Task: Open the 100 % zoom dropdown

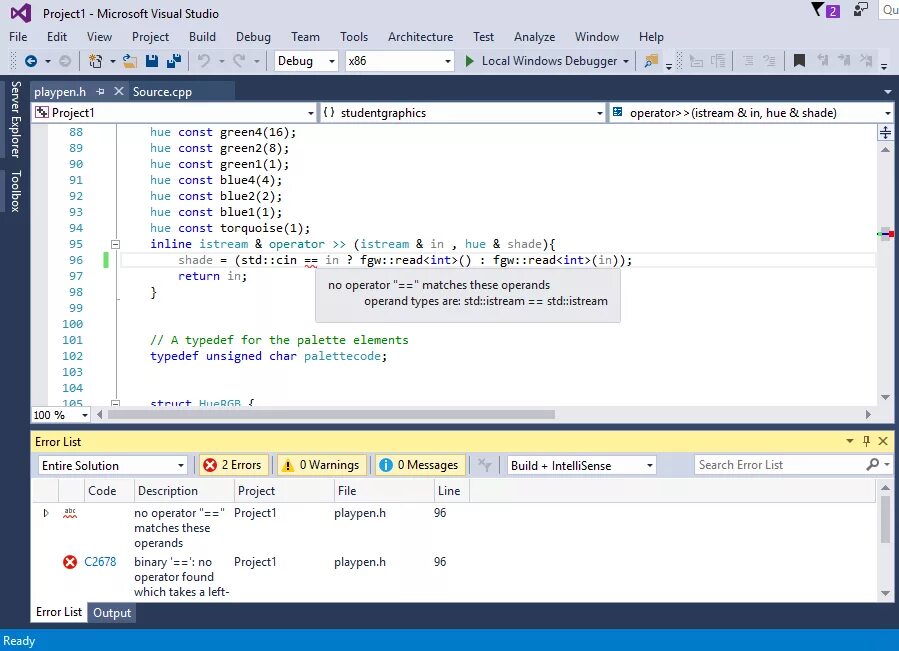Action: (x=61, y=415)
